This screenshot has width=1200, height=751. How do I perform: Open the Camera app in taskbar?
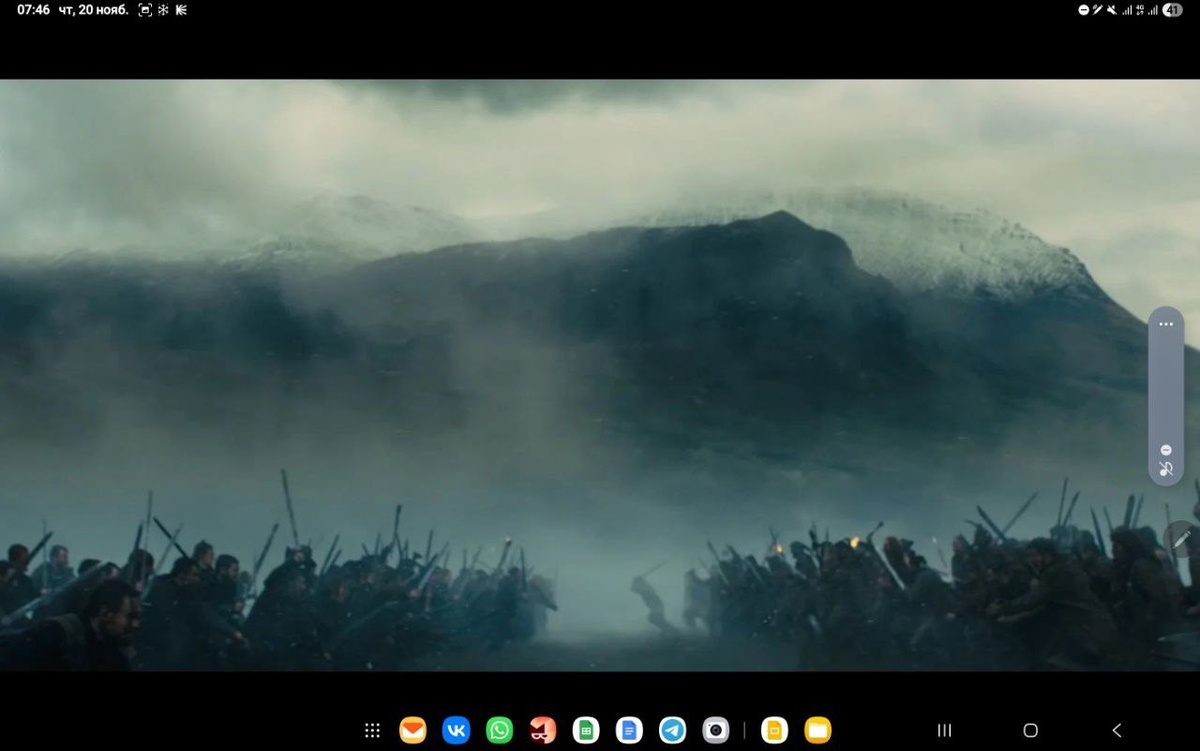pyautogui.click(x=715, y=730)
